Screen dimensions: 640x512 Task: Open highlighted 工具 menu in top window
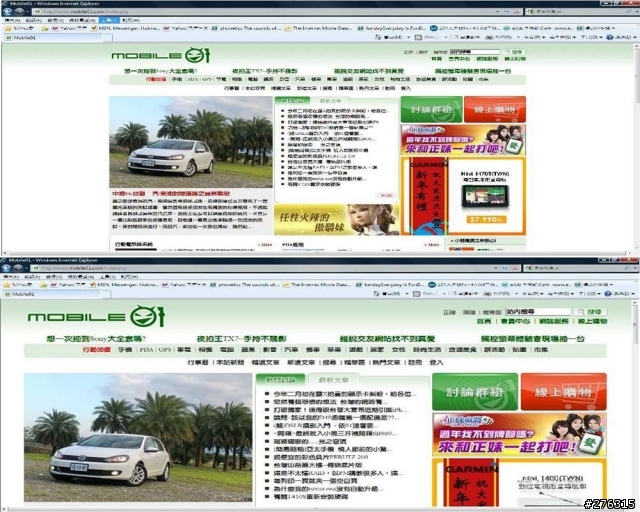[109, 20]
